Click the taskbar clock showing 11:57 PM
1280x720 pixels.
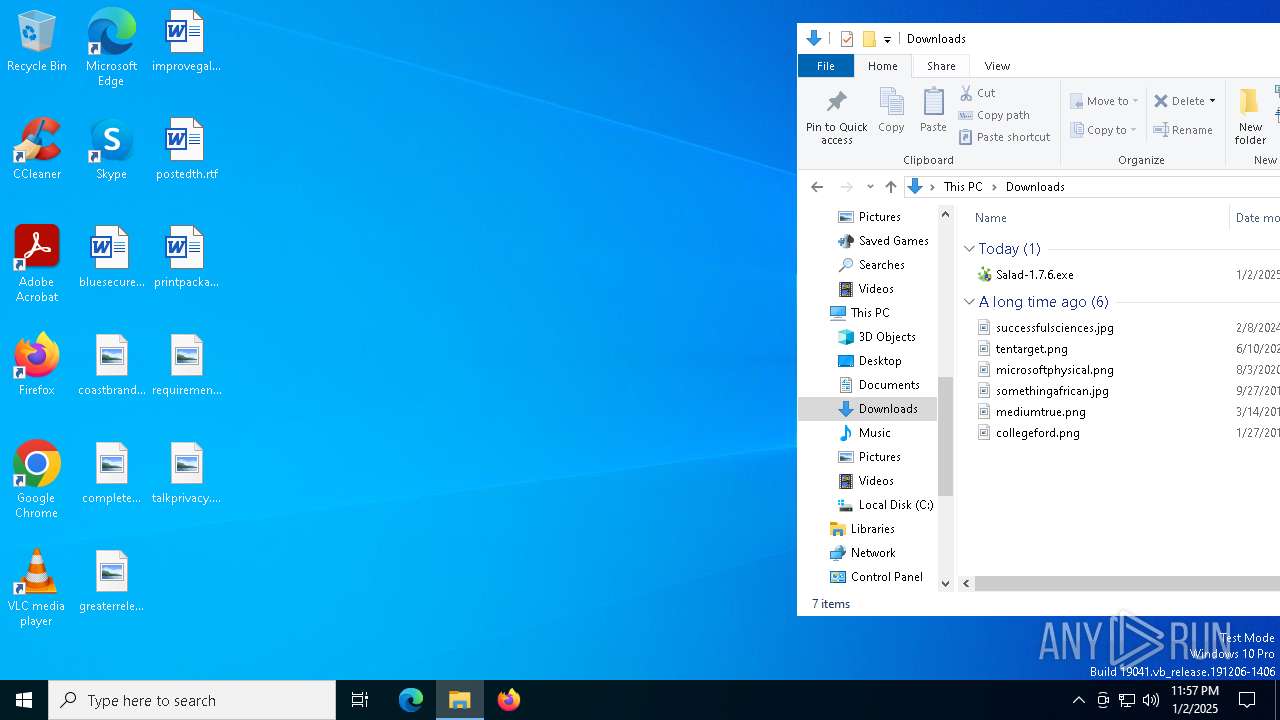(x=1195, y=700)
